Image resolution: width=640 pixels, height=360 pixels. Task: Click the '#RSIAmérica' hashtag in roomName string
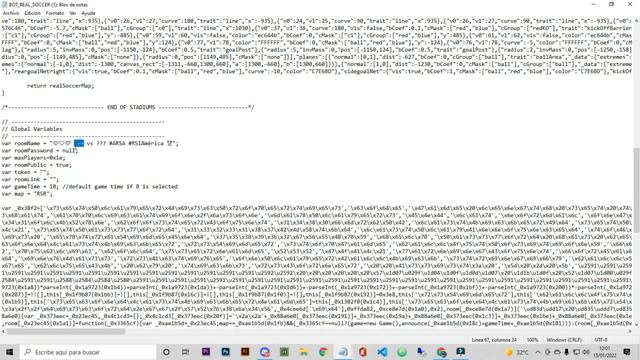click(x=146, y=143)
